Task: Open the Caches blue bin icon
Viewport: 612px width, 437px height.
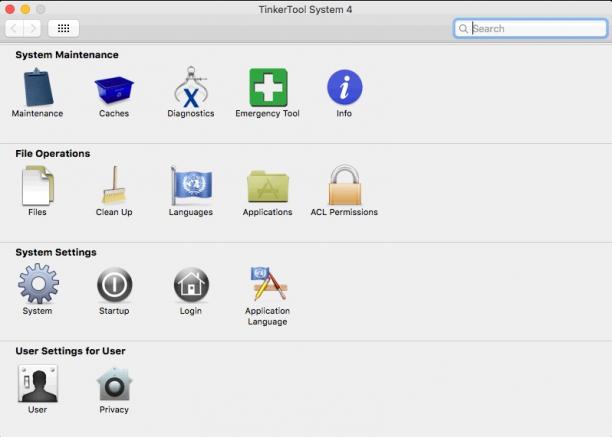Action: [x=114, y=90]
